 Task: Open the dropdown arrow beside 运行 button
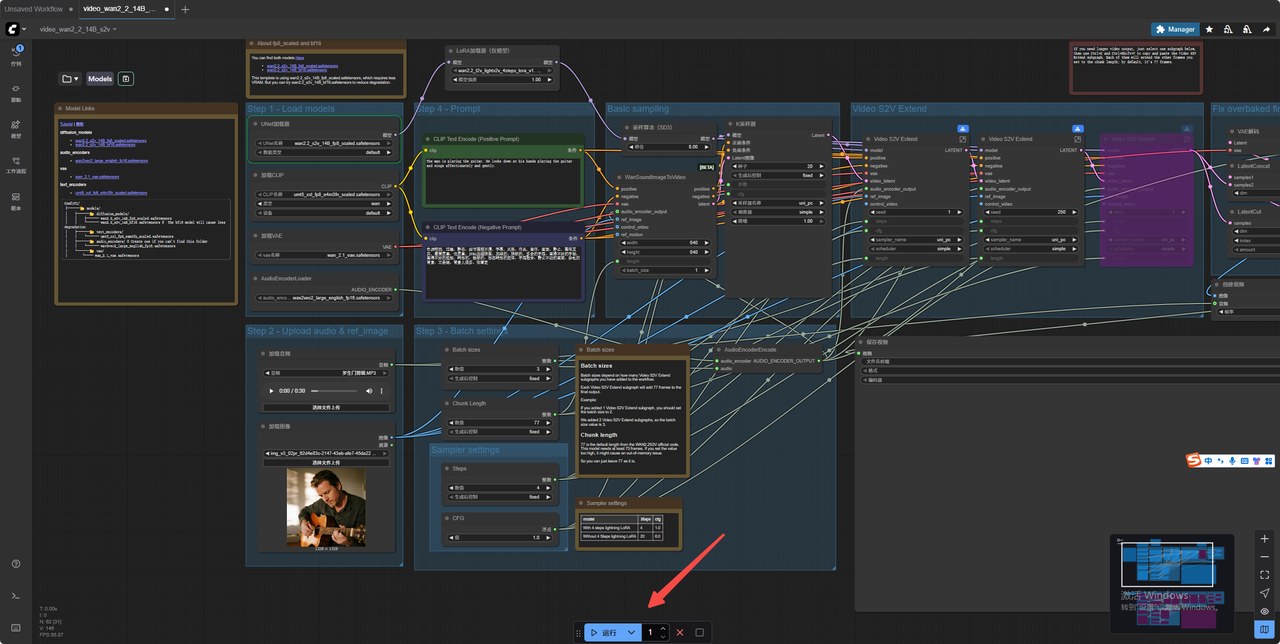tap(631, 632)
